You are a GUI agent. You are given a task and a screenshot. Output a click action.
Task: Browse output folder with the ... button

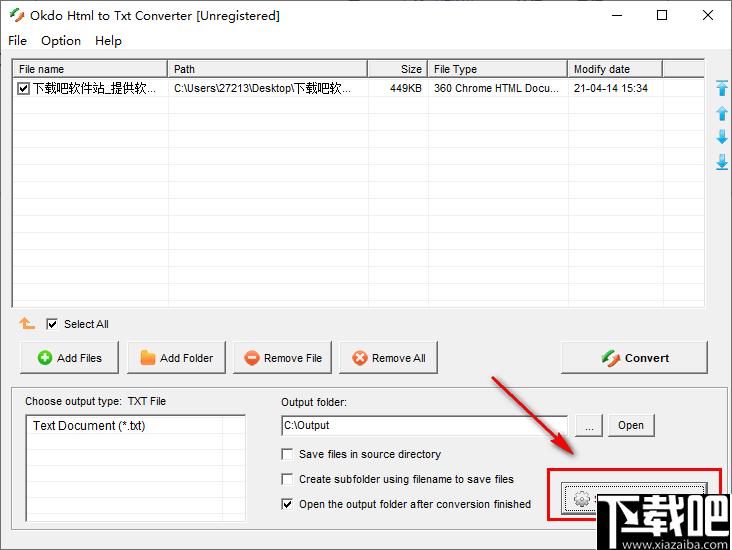pyautogui.click(x=589, y=425)
